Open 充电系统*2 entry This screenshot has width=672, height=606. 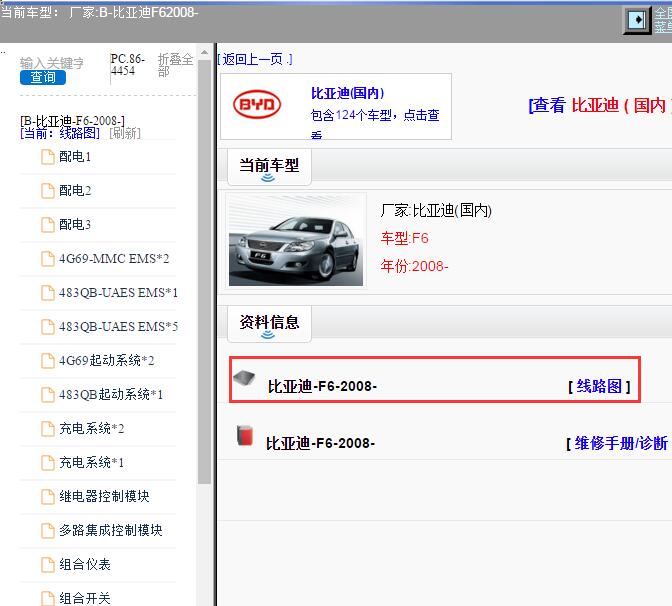92,429
